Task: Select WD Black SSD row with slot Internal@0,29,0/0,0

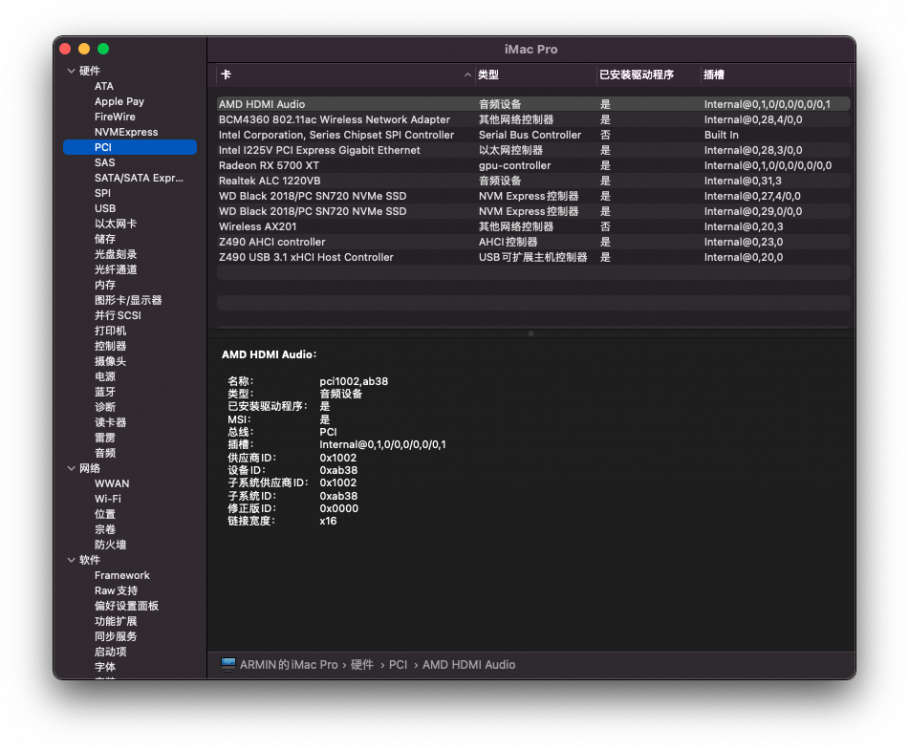Action: point(533,211)
